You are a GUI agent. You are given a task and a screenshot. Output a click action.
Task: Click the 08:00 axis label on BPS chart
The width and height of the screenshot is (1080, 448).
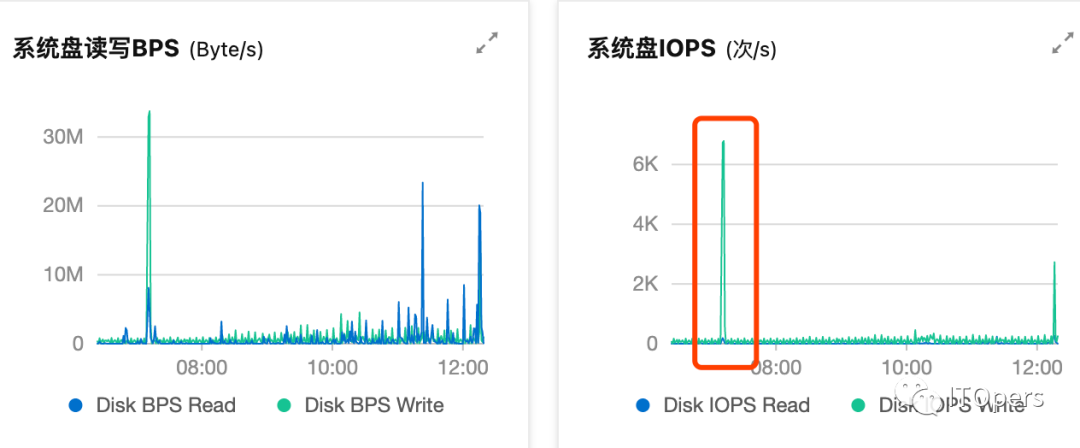click(x=205, y=366)
